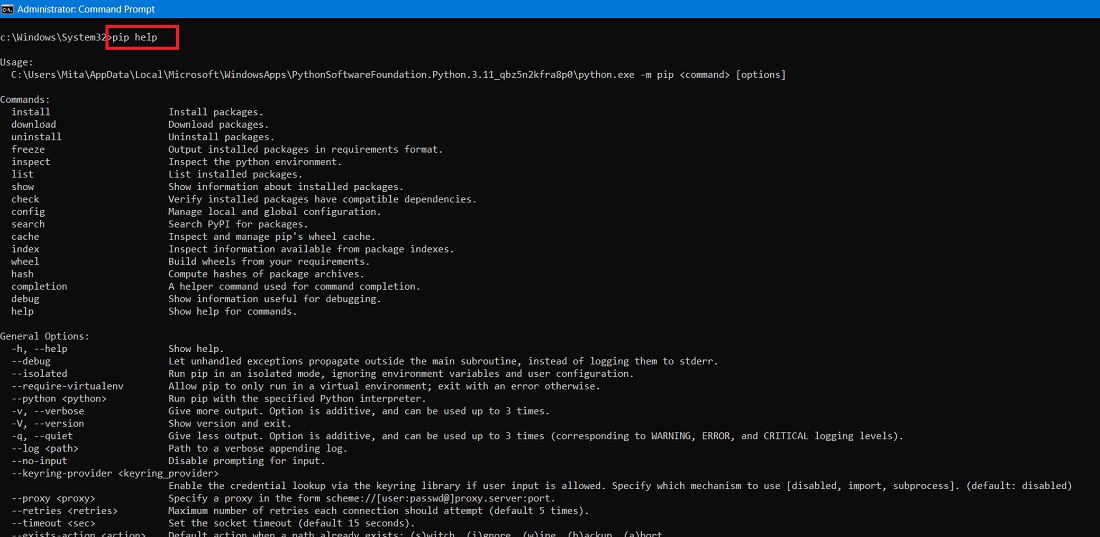Click 'Output installed packages in requirements format.'
Image resolution: width=1100 pixels, height=537 pixels.
pyautogui.click(x=306, y=150)
